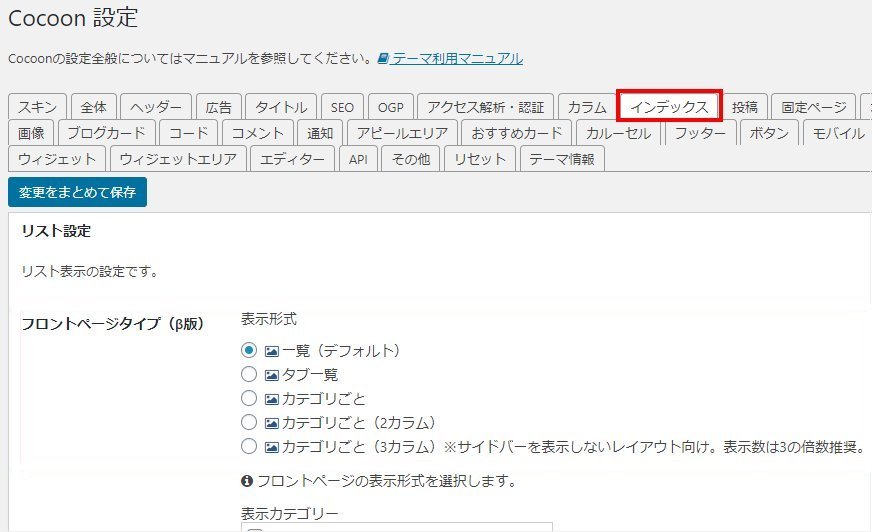Screen dimensions: 872x532
Task: Open the SEO tab
Action: coord(342,107)
